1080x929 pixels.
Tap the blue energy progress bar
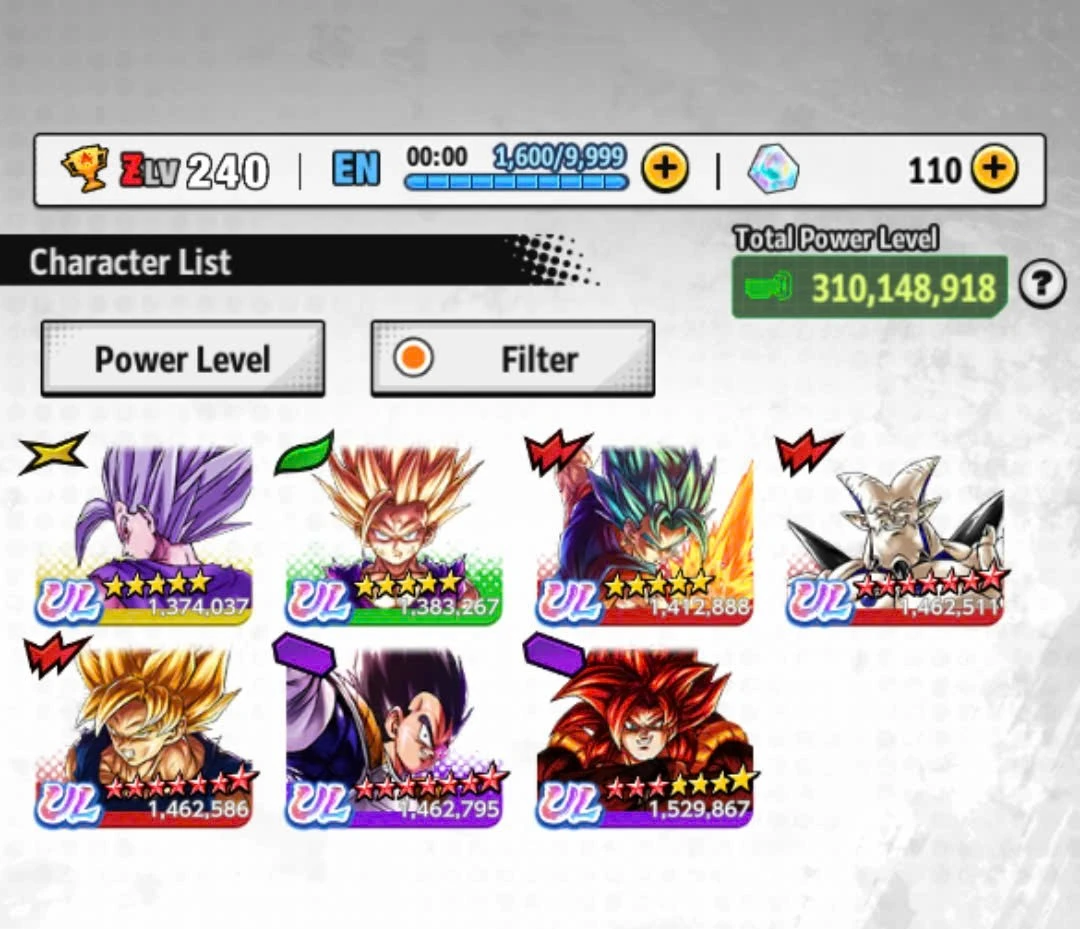point(517,182)
